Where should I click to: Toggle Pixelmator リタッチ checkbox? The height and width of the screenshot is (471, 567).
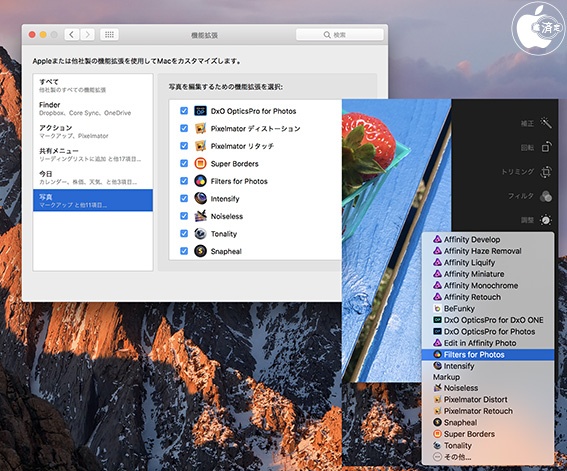coord(184,146)
